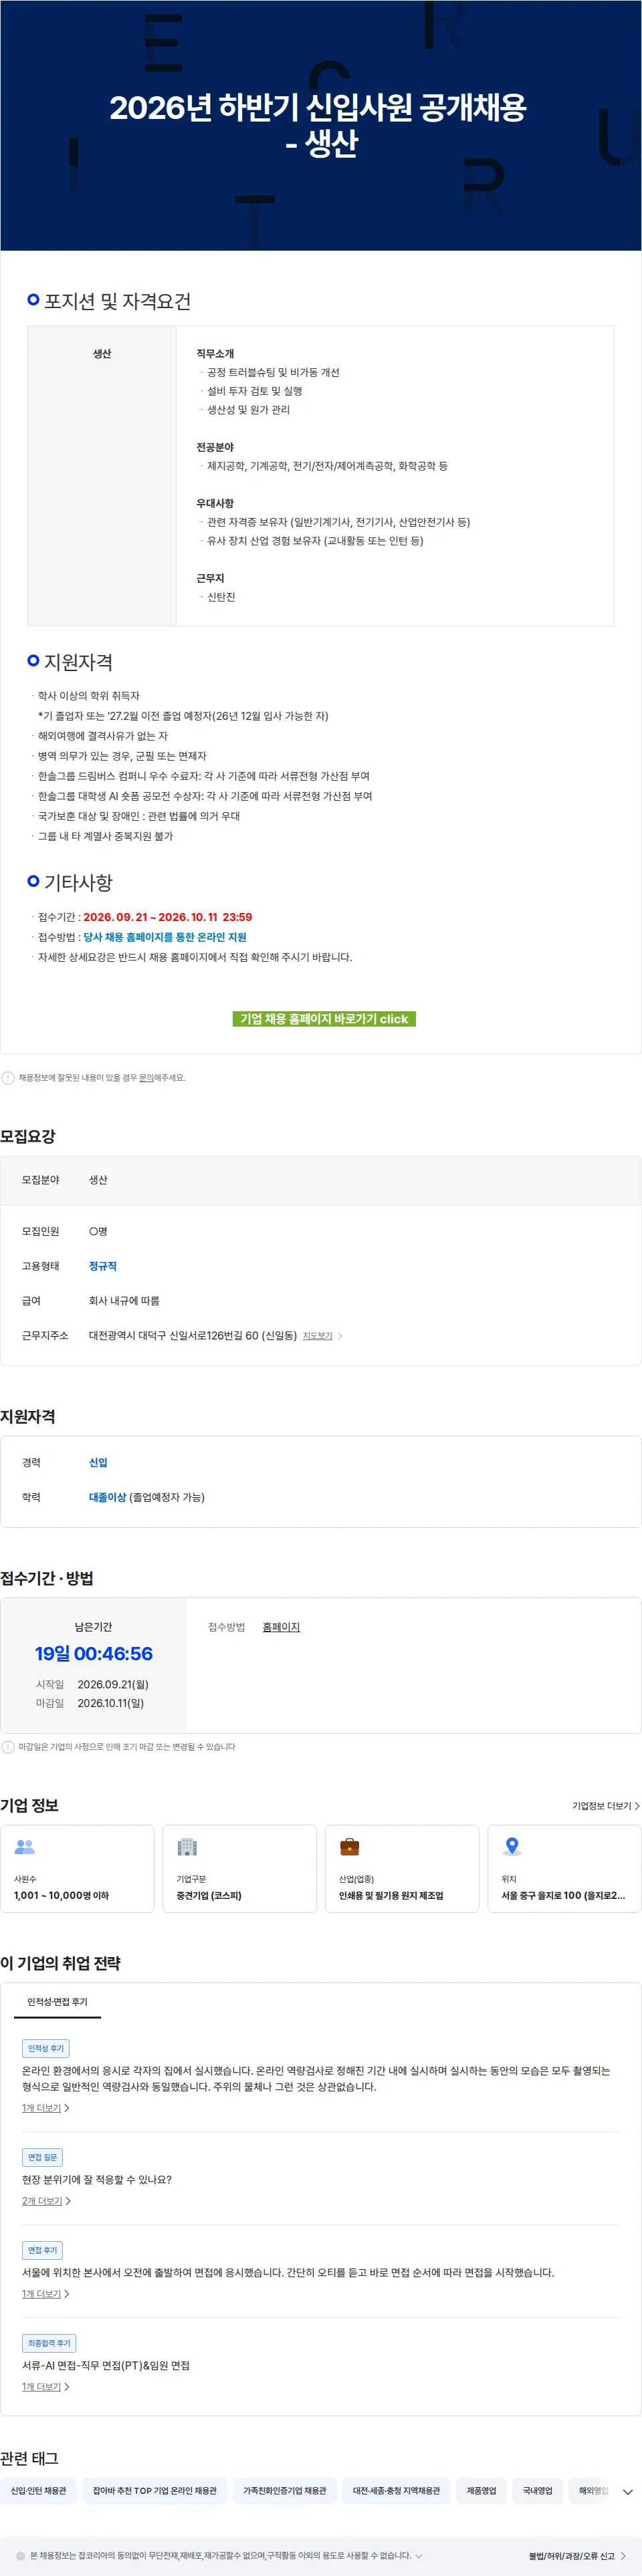Click the 국내영업 tag
The width and height of the screenshot is (642, 2576).
tap(537, 2490)
